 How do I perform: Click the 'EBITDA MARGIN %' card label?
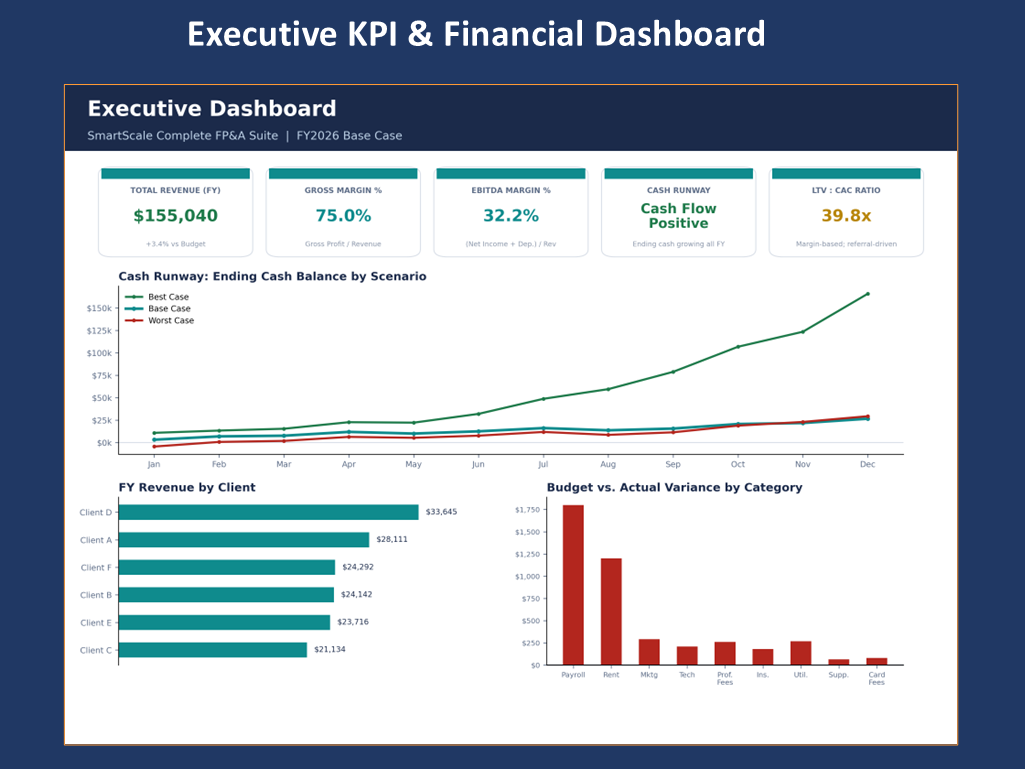[x=511, y=190]
